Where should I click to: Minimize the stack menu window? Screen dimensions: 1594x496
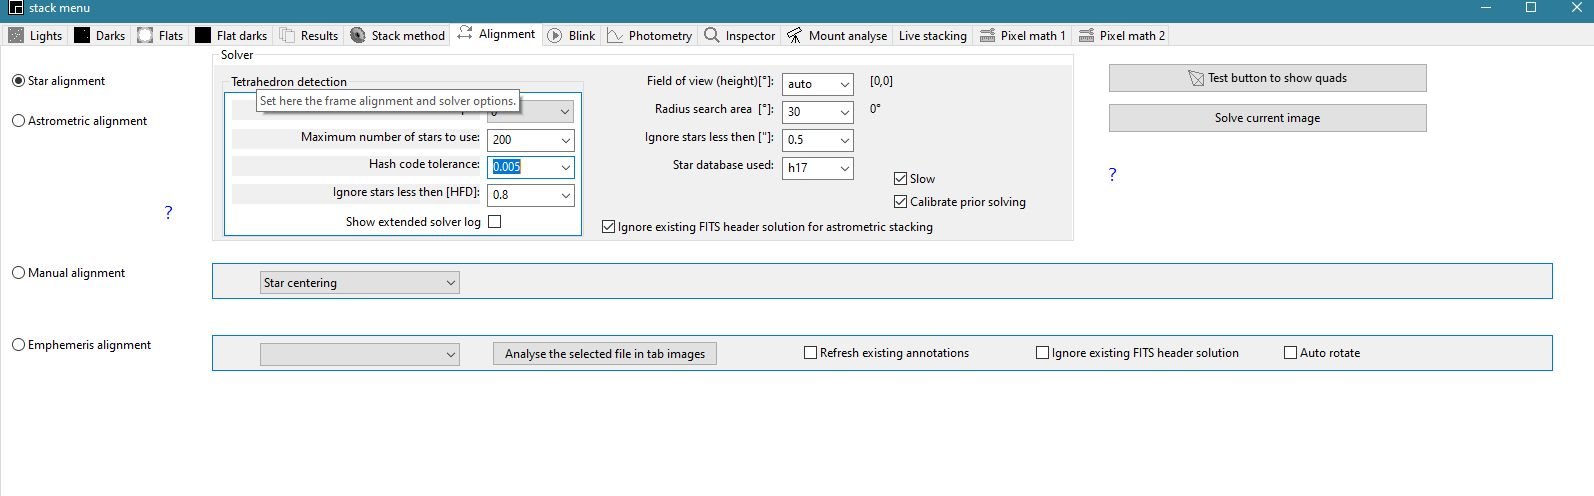[1488, 8]
